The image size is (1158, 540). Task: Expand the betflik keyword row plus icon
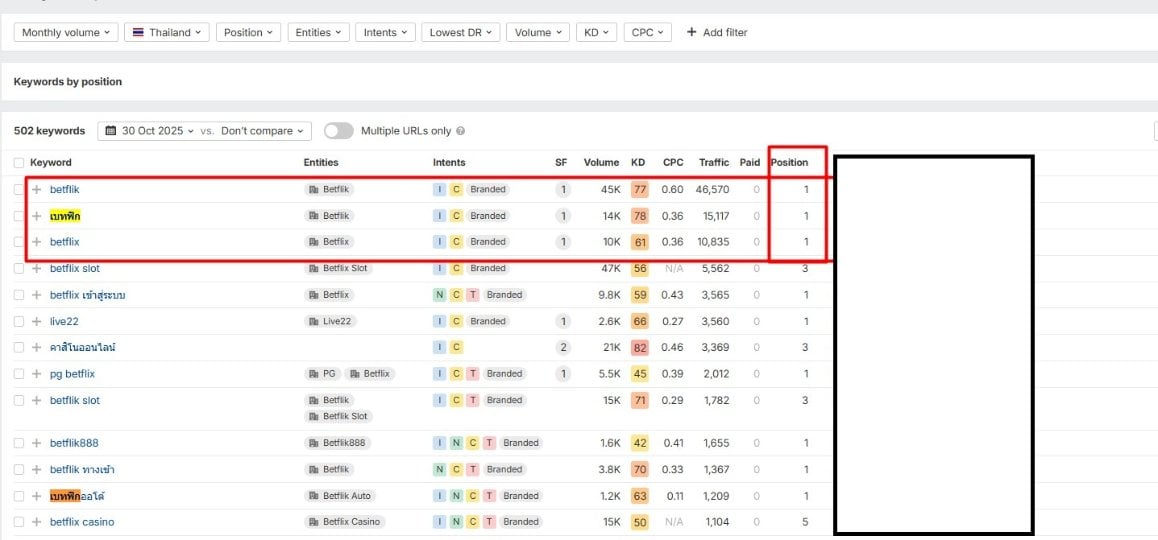click(x=37, y=190)
